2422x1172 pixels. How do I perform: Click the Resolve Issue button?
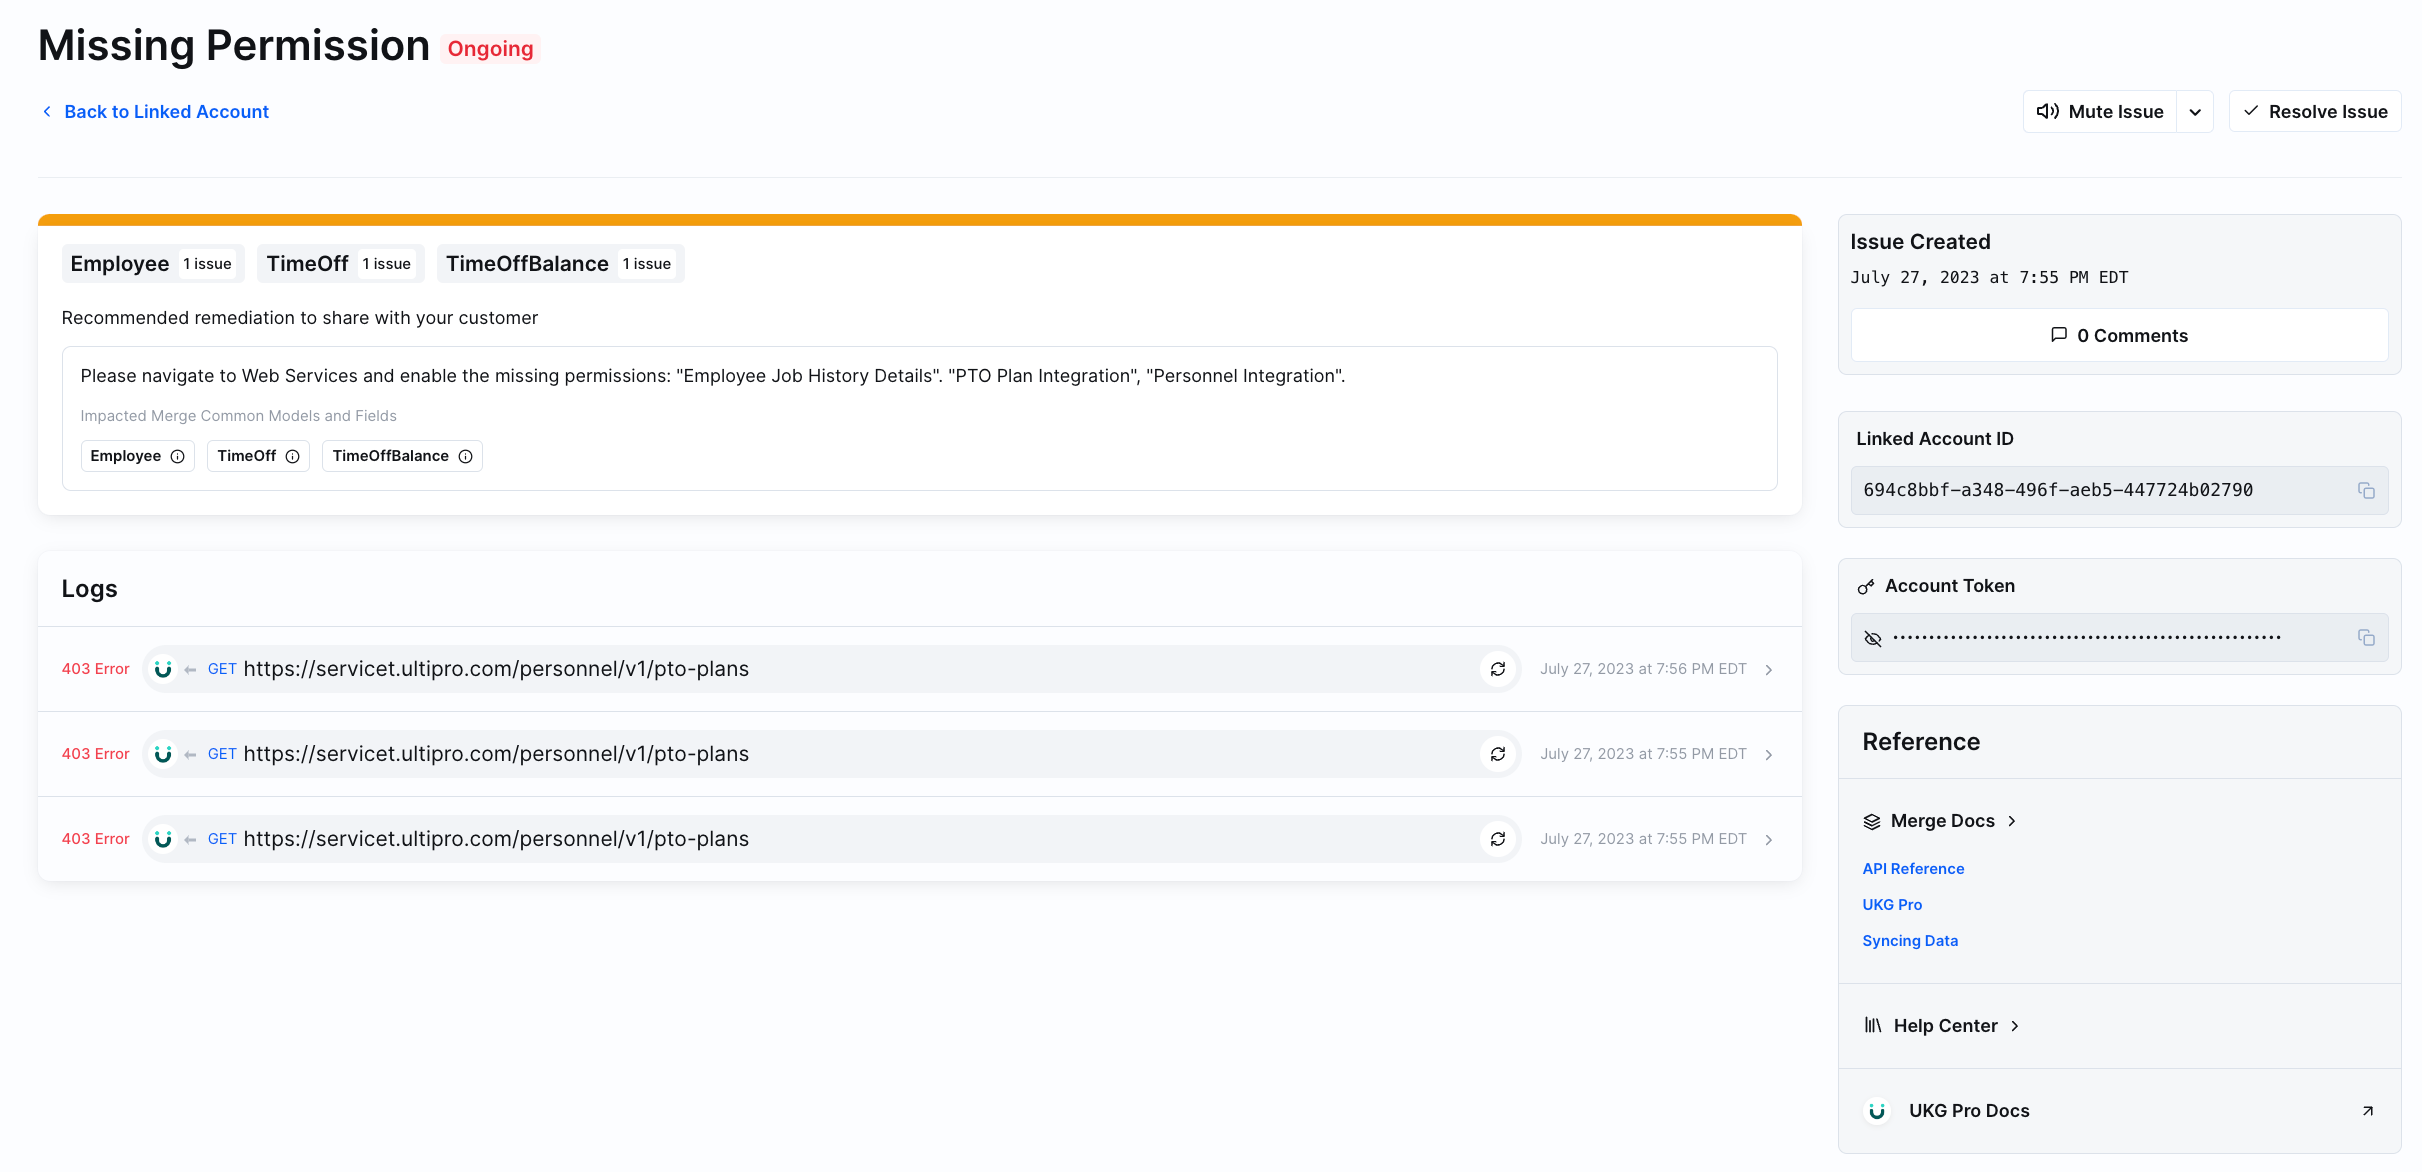[x=2315, y=112]
